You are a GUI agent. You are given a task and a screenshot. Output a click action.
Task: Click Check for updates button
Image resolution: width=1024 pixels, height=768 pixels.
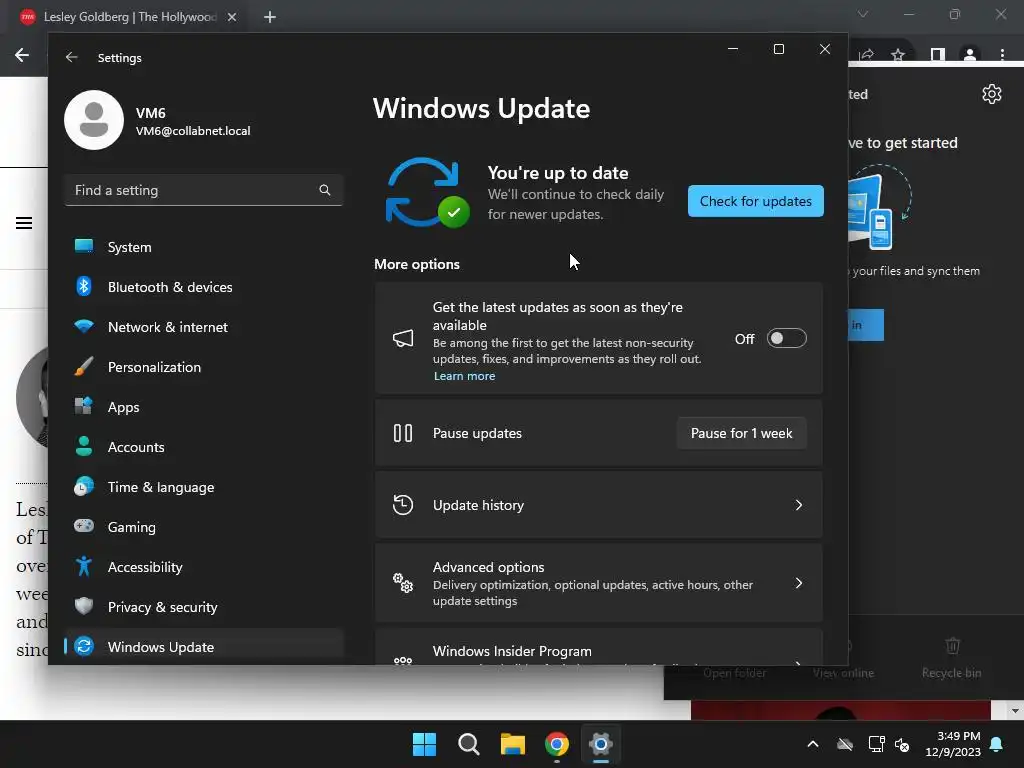[x=756, y=201]
